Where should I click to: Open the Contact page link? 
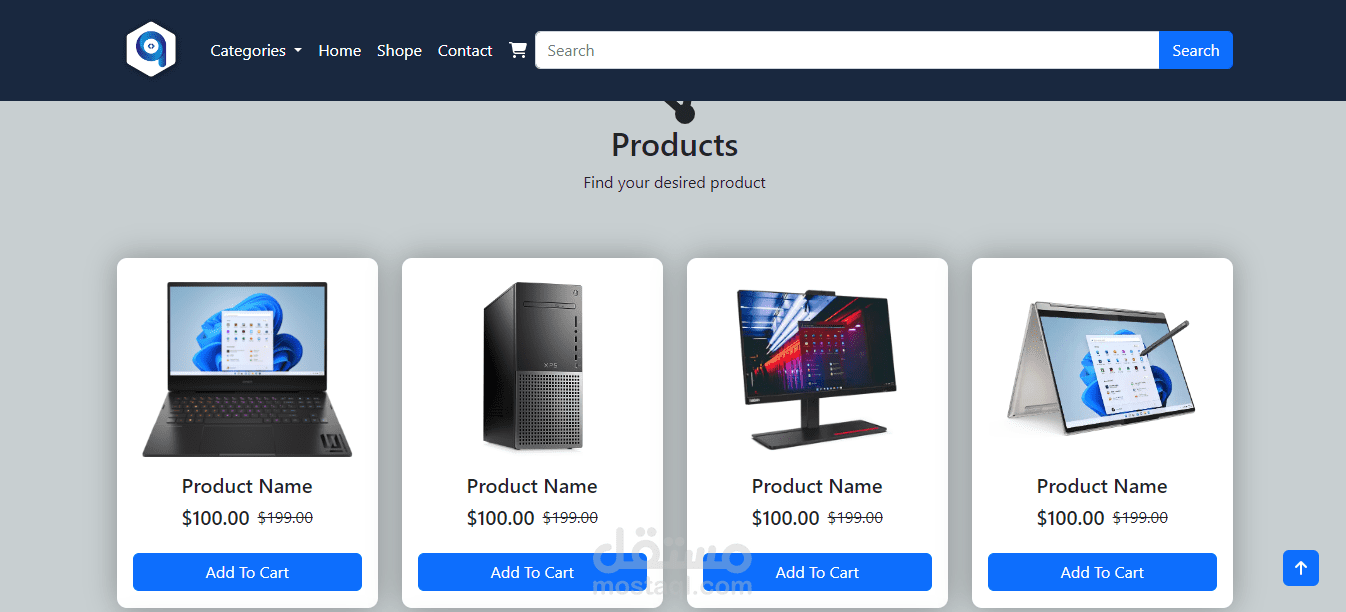(x=465, y=50)
